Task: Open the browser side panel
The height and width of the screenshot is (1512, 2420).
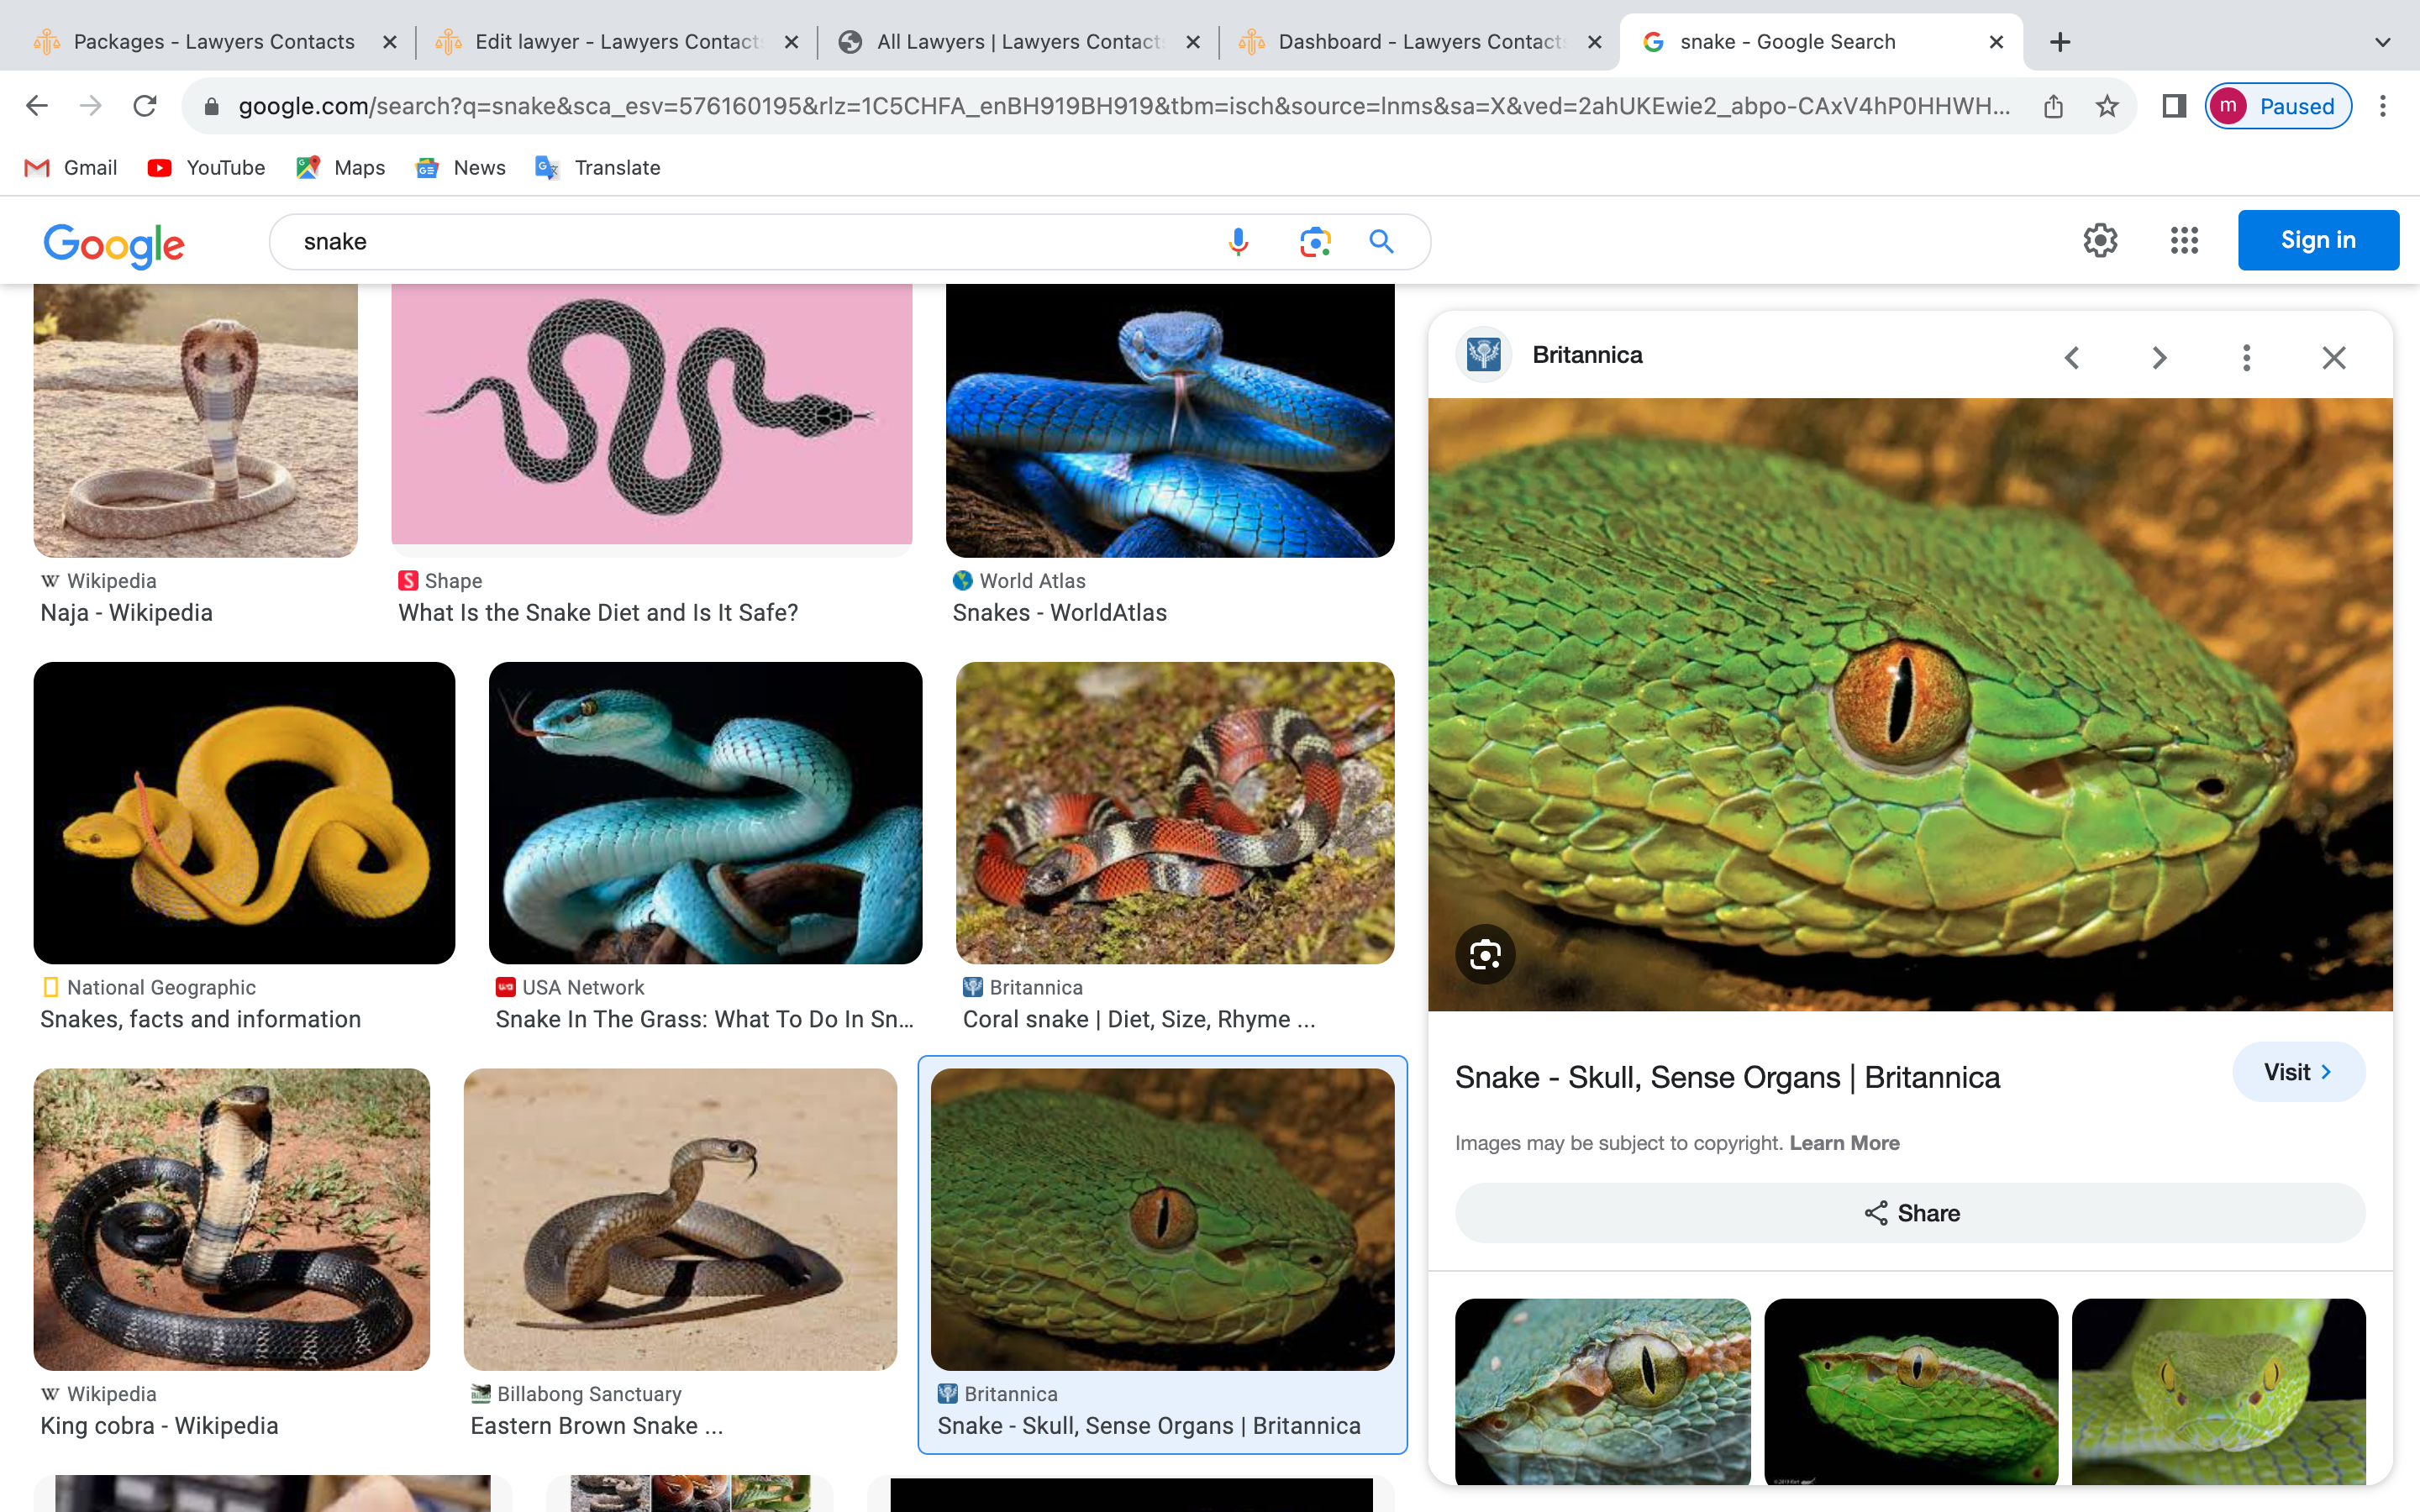Action: pos(2174,106)
